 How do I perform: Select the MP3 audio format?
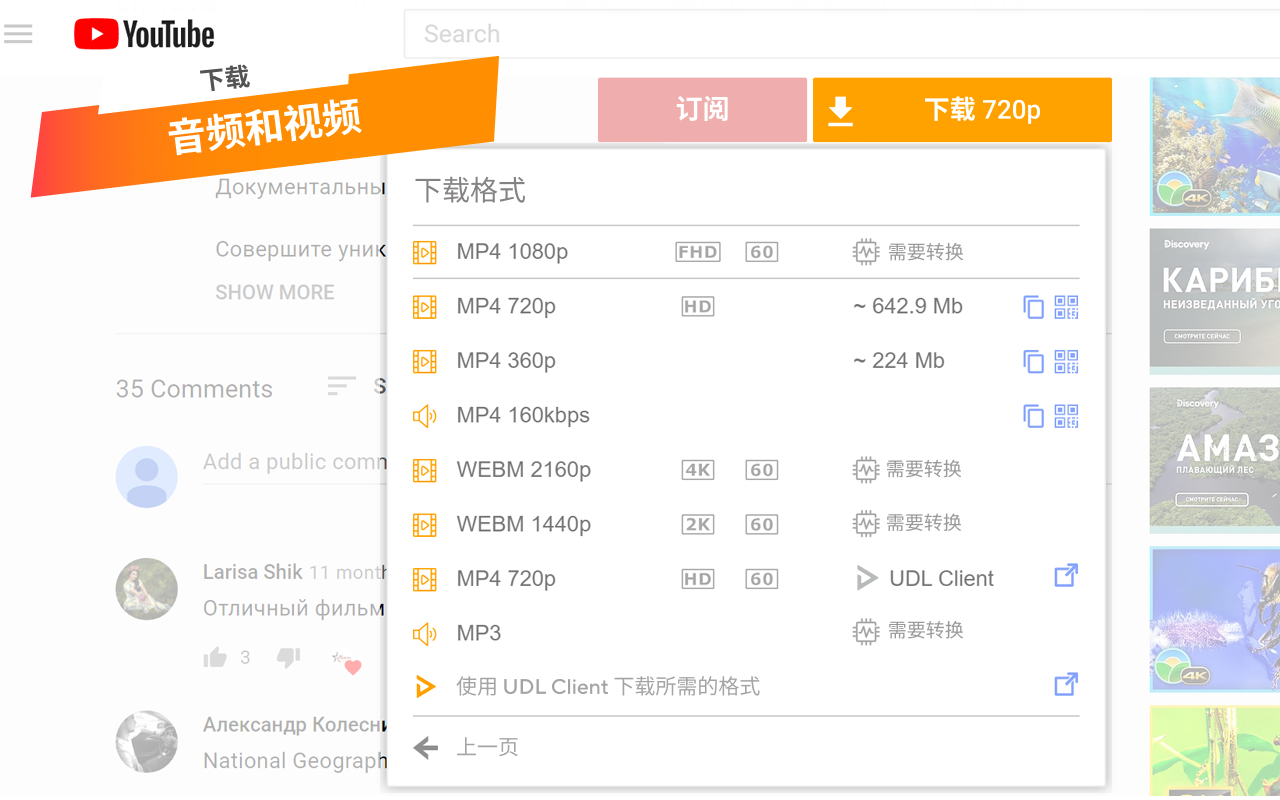point(746,633)
